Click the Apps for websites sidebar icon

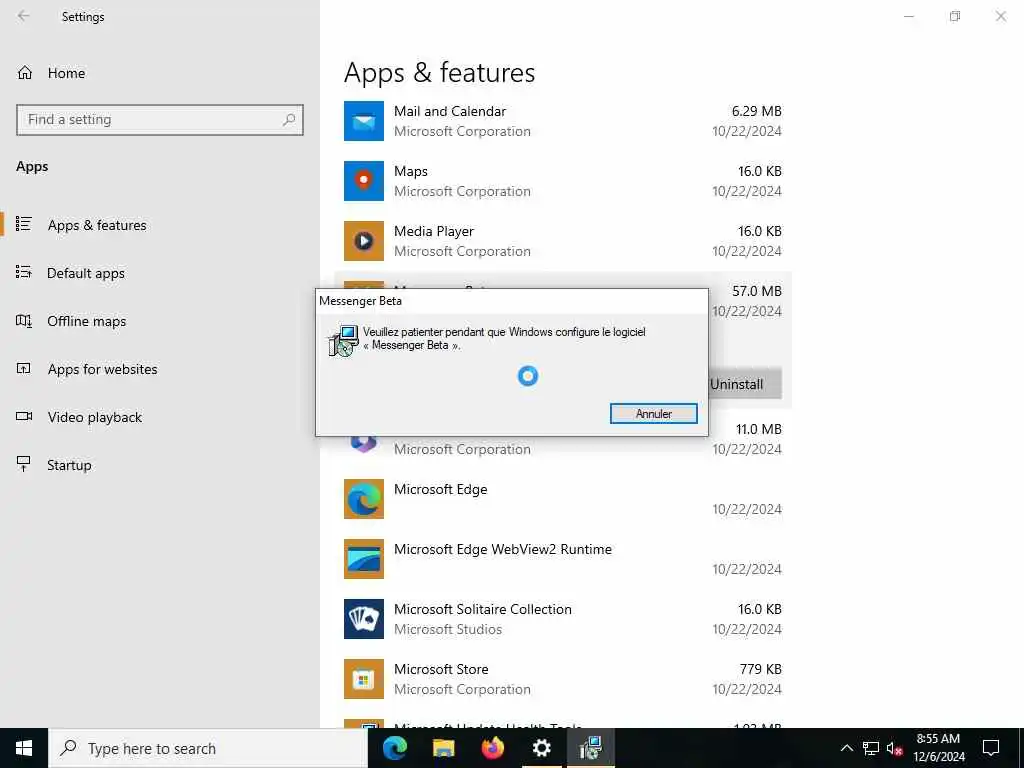coord(24,369)
